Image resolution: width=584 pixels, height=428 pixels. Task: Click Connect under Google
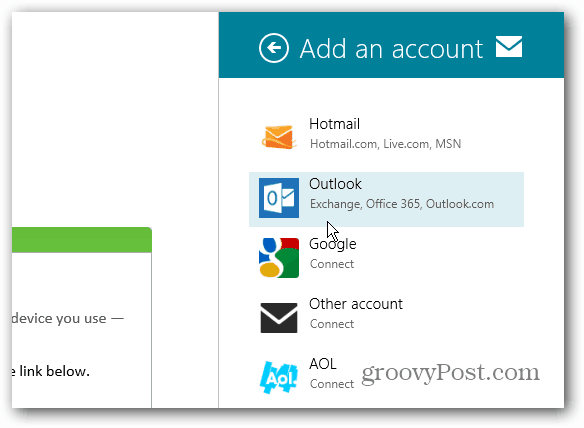(332, 264)
